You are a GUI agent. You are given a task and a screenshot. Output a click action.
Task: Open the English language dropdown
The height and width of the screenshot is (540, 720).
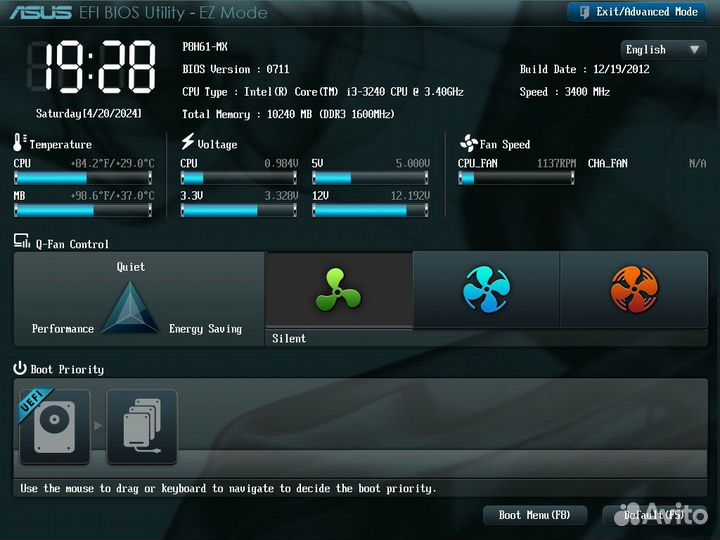[663, 49]
